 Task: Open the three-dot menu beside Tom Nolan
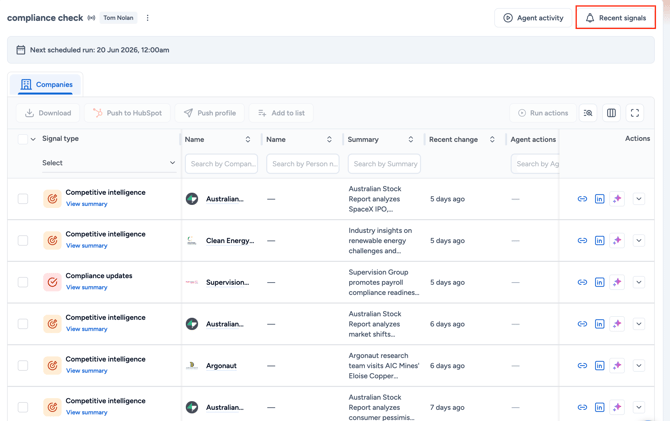(147, 18)
